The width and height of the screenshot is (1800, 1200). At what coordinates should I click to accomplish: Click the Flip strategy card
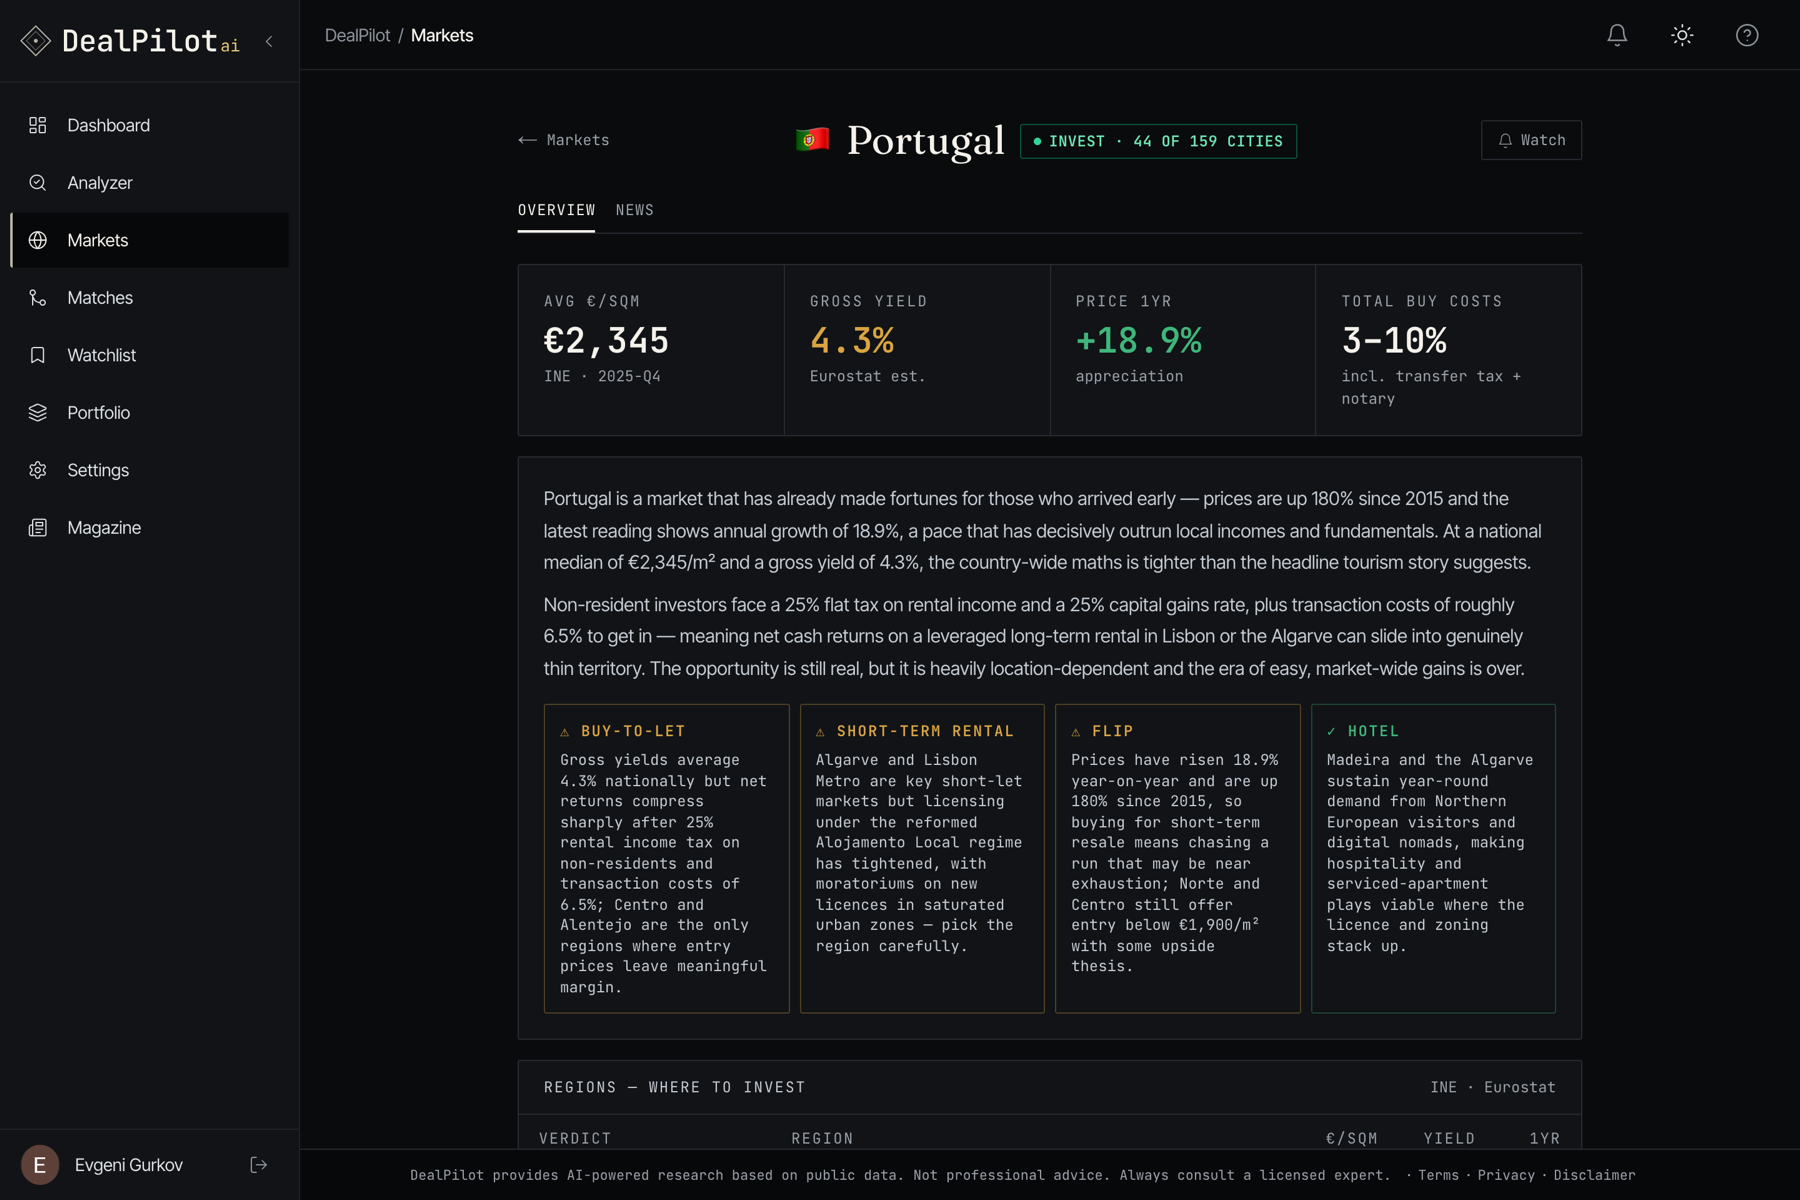coord(1178,858)
